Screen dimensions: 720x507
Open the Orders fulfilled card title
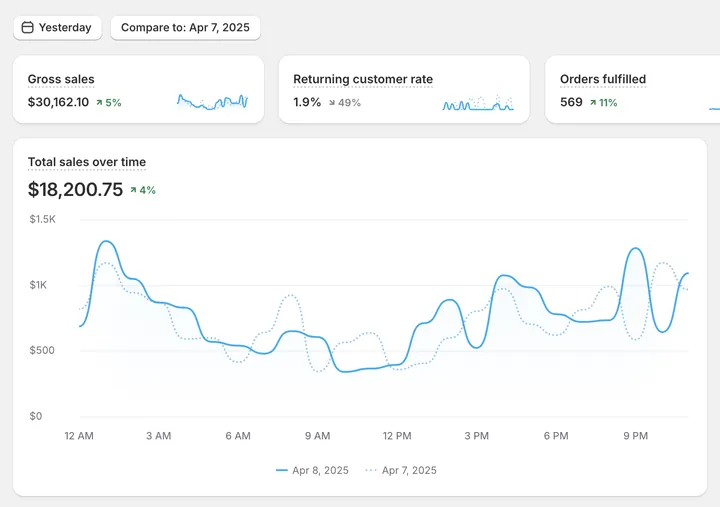pos(603,79)
